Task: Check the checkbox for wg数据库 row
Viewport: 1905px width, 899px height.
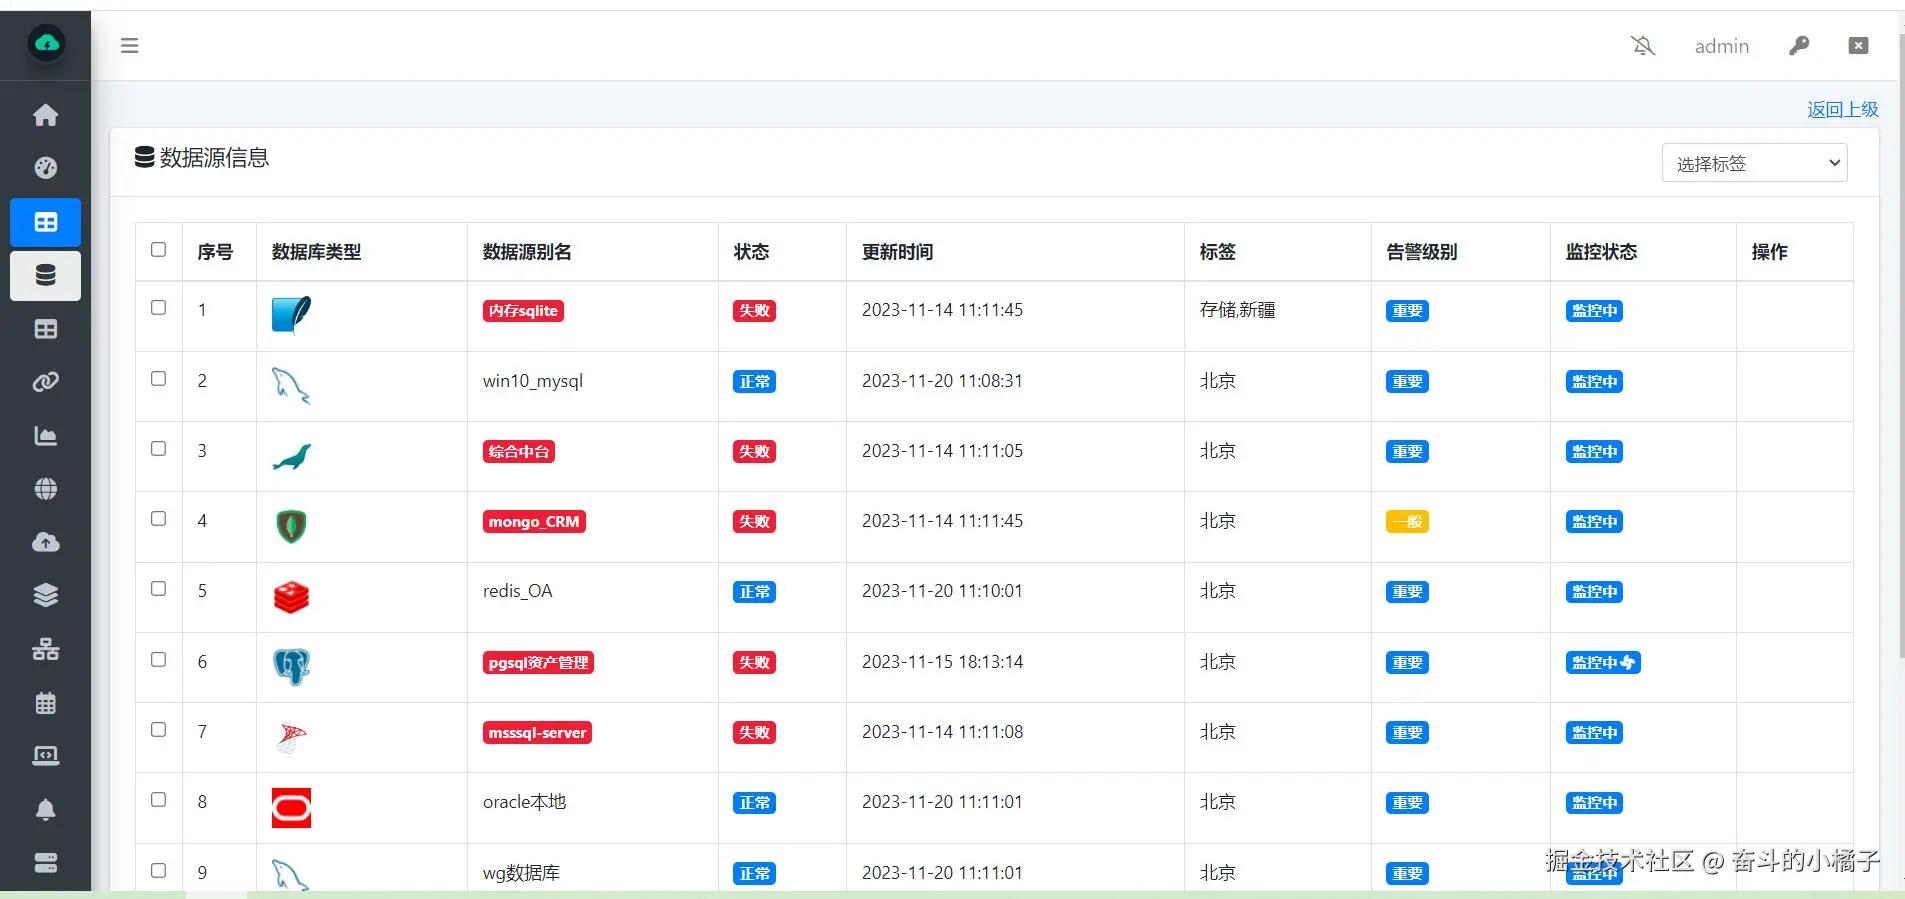Action: 158,871
